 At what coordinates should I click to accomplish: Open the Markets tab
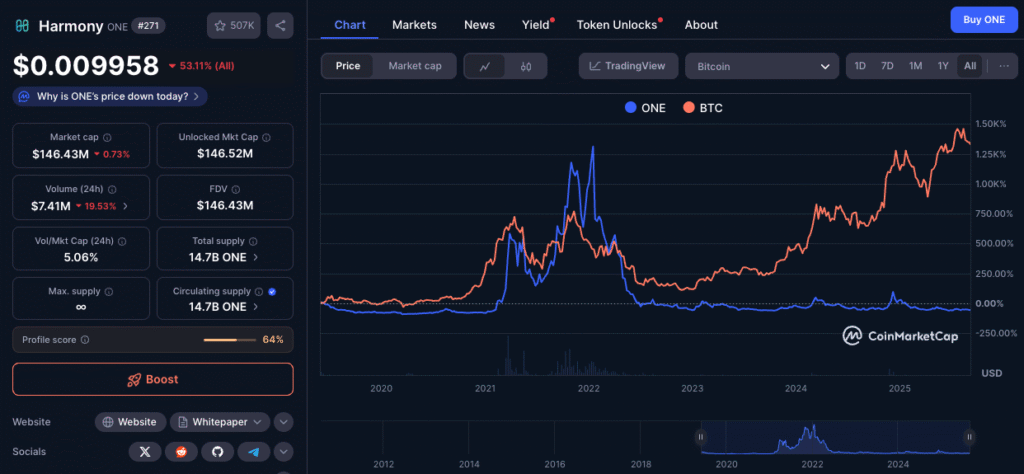click(414, 25)
